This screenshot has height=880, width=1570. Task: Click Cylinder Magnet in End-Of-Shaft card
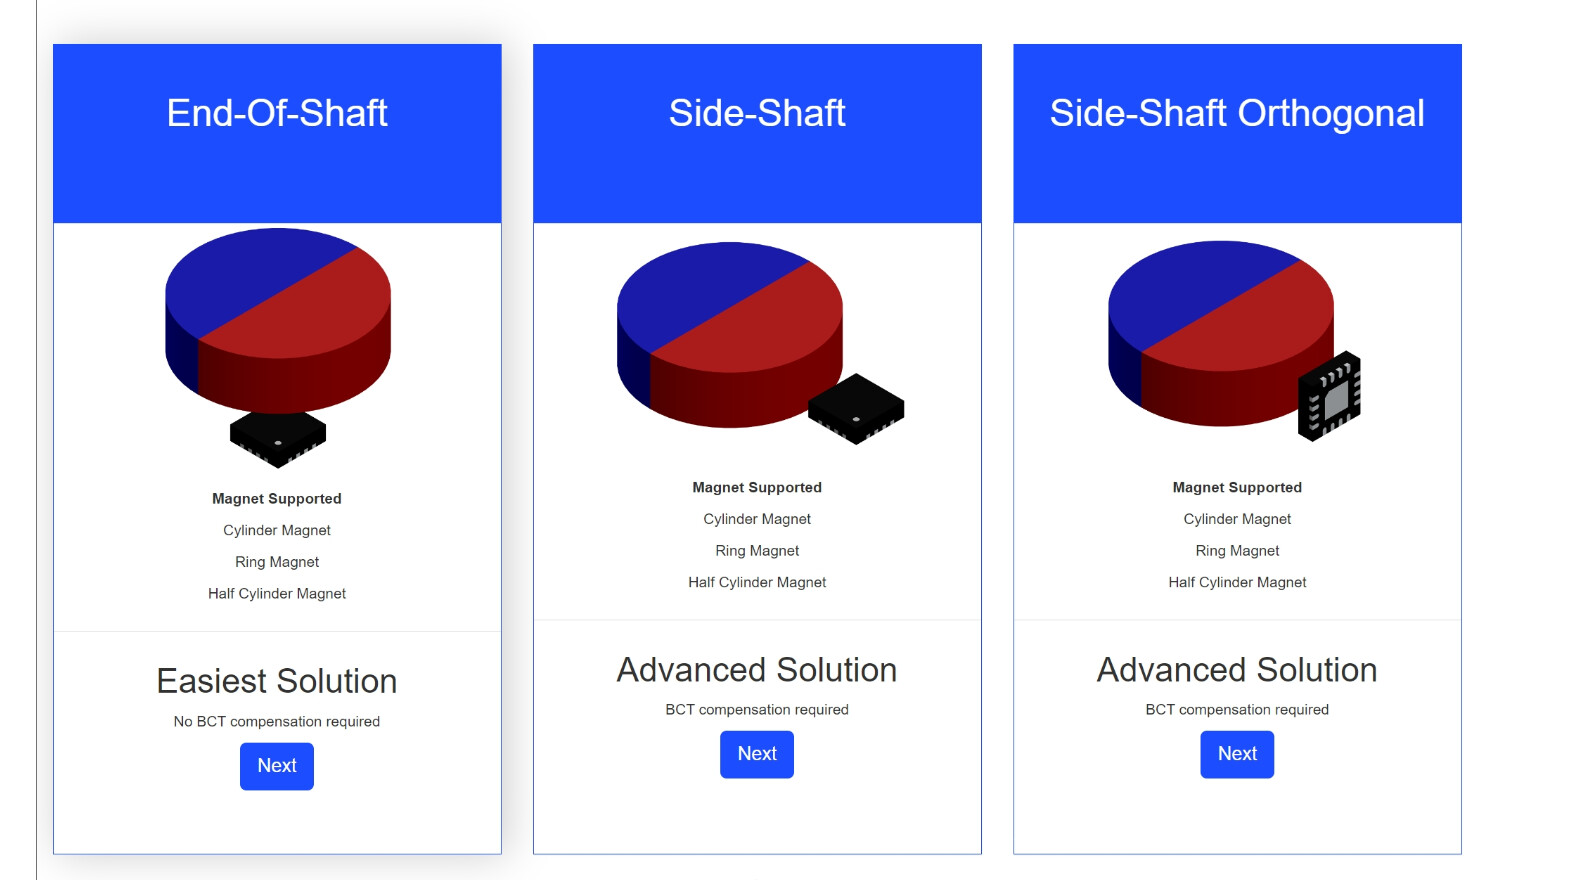coord(277,530)
